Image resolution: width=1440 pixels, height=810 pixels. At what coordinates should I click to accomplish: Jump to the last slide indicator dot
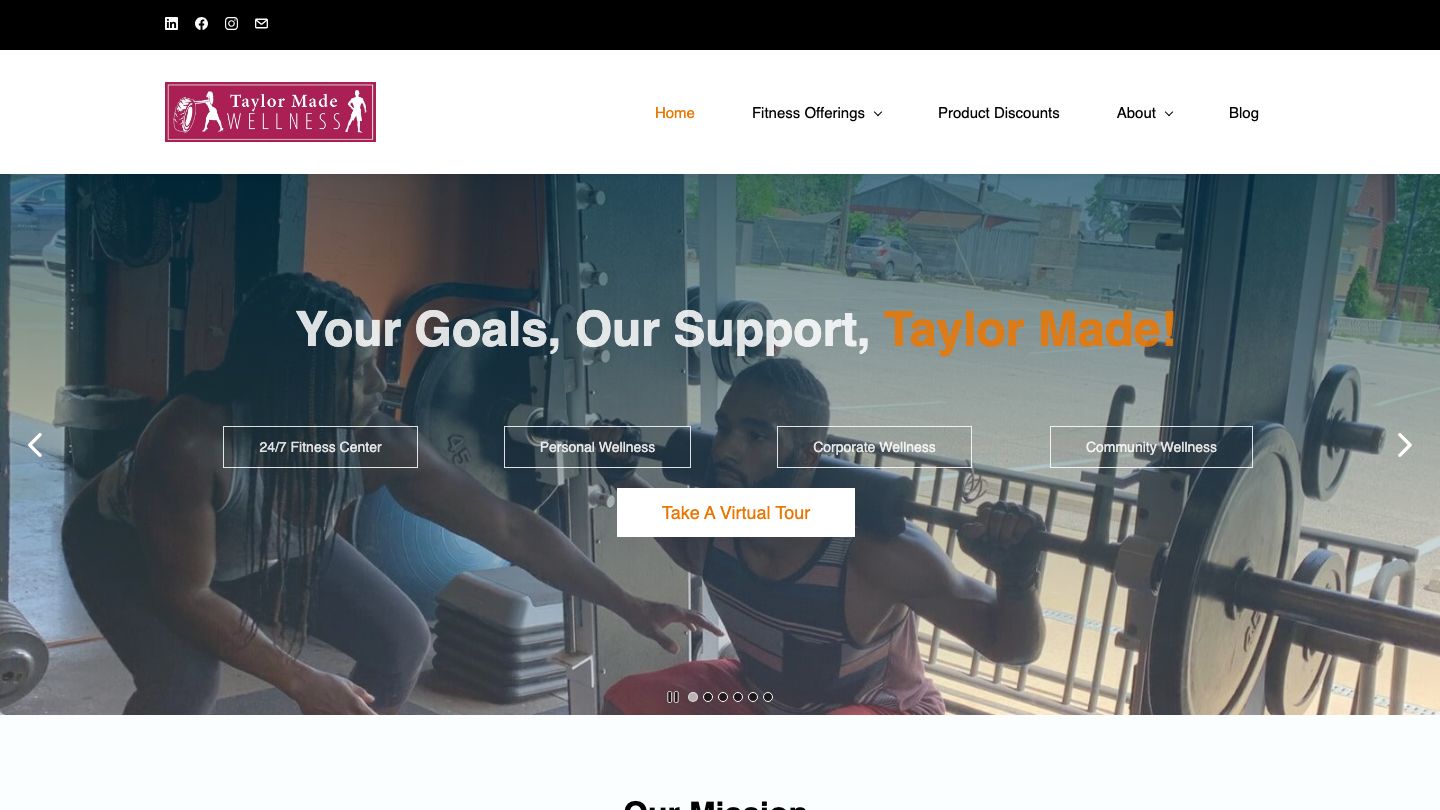point(768,697)
